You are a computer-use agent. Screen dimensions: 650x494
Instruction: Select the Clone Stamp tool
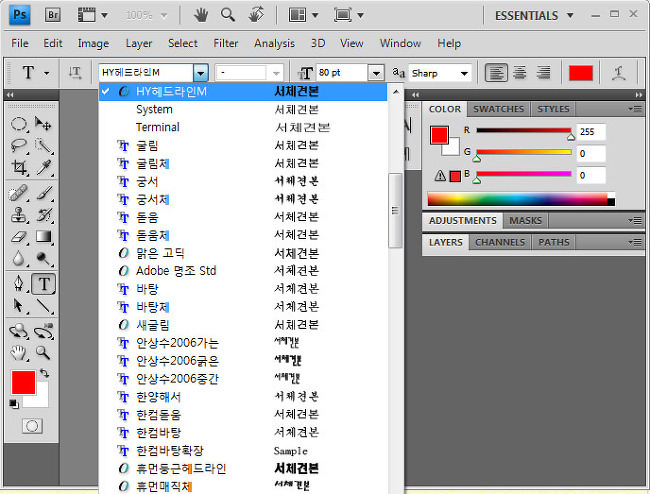(x=19, y=215)
